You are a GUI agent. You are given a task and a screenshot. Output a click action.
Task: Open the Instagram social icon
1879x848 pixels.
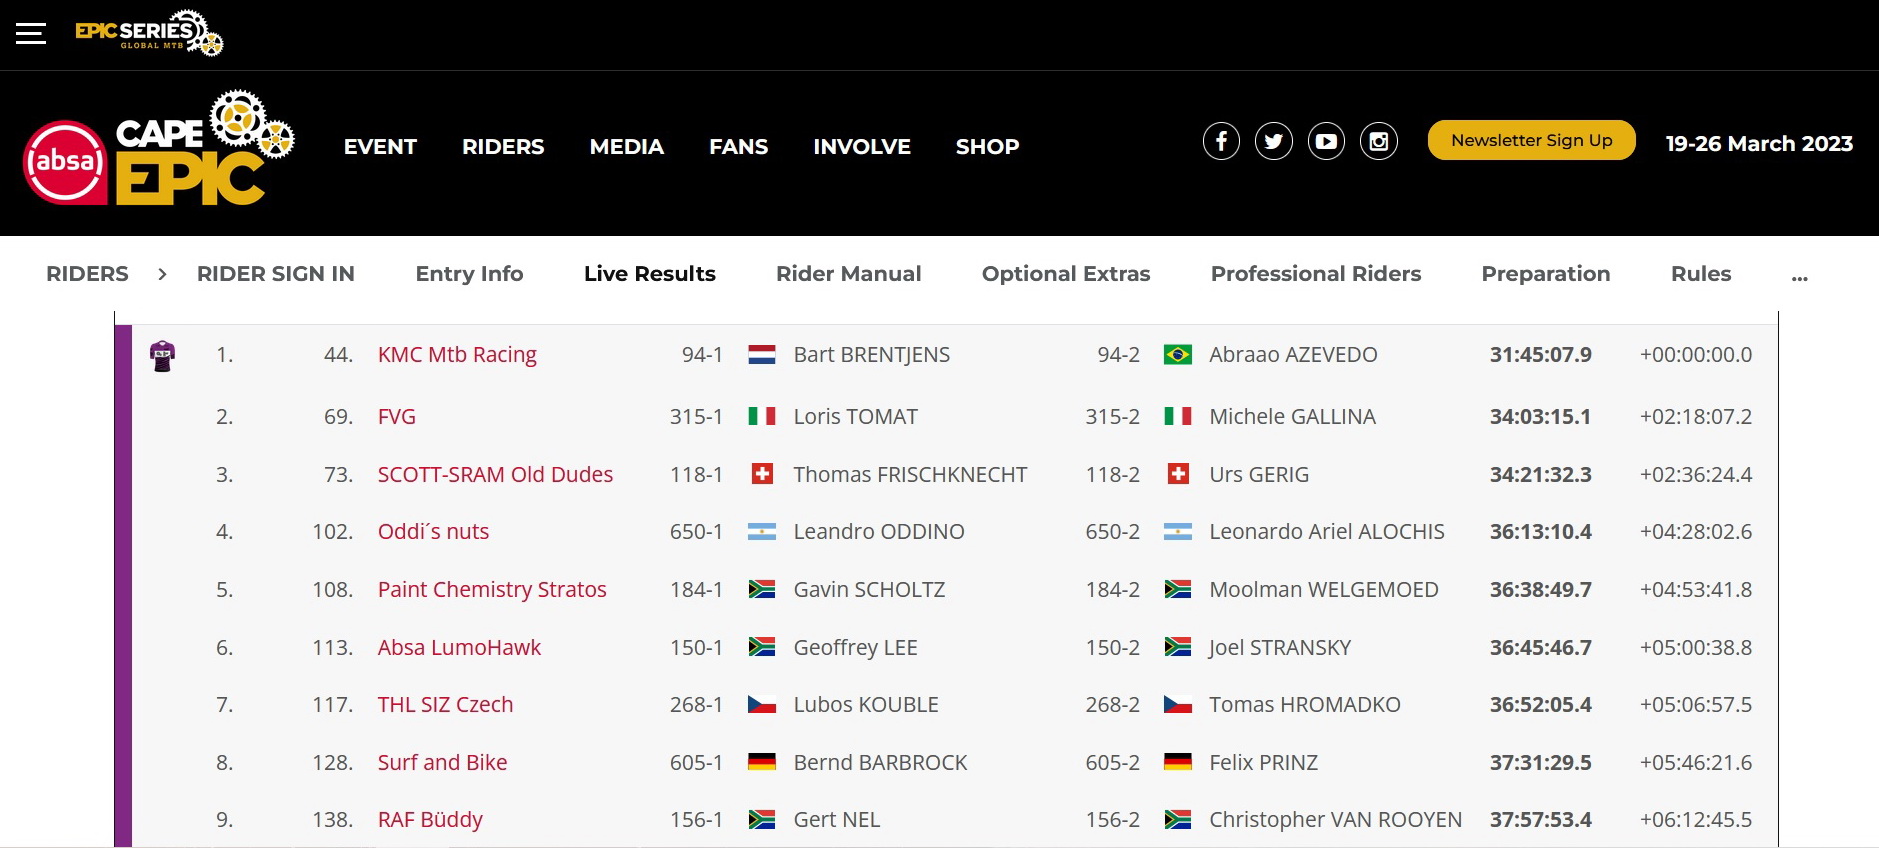tap(1379, 141)
